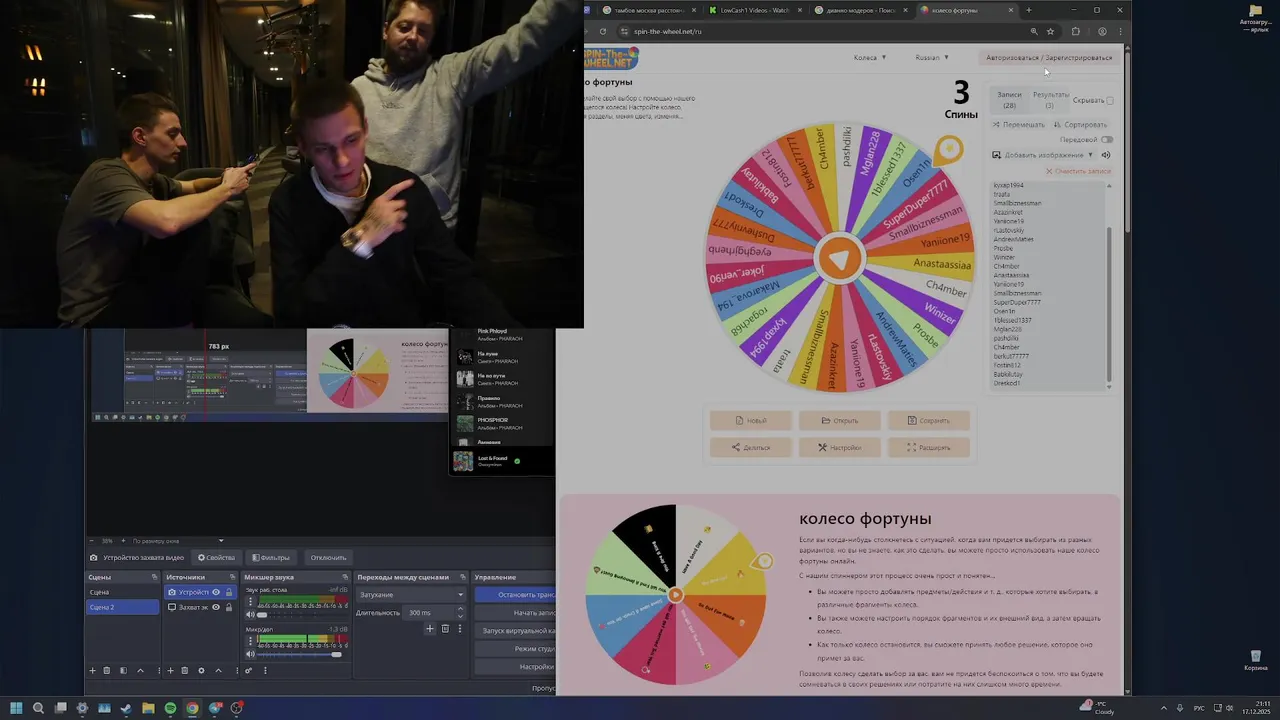The height and width of the screenshot is (720, 1280).
Task: Click the Новый button below wheel
Action: point(751,420)
